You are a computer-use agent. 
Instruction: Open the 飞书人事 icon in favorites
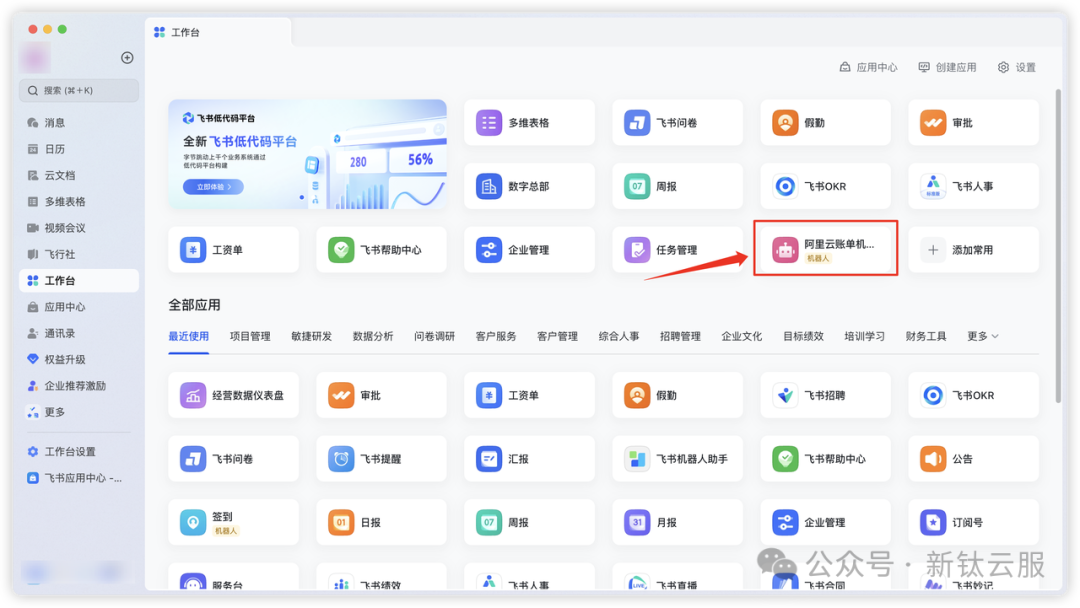(933, 187)
